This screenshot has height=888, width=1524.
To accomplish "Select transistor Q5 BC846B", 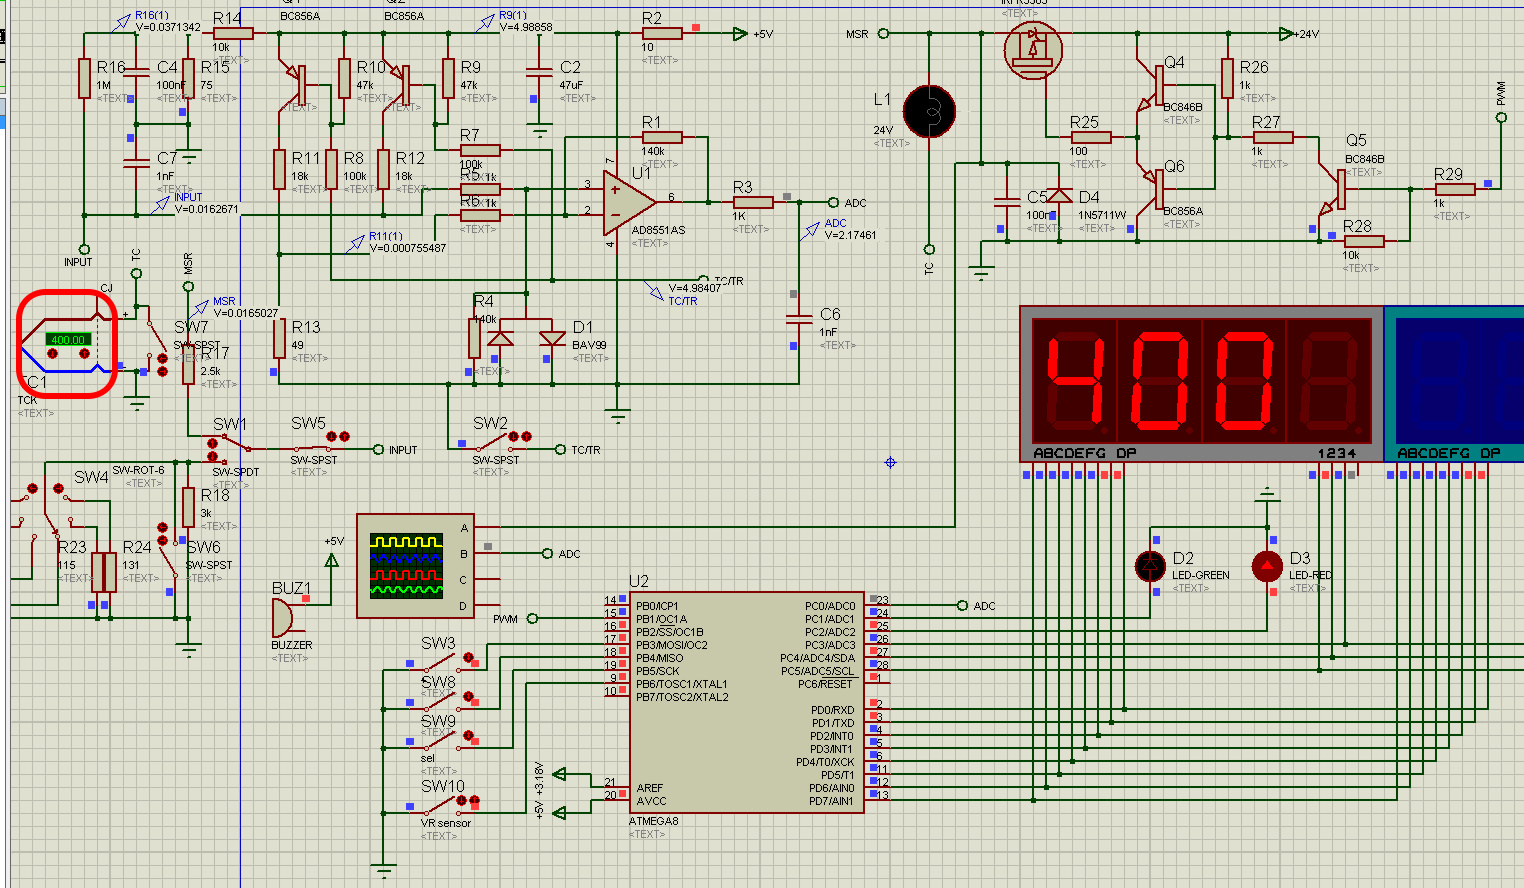I will tap(1333, 190).
